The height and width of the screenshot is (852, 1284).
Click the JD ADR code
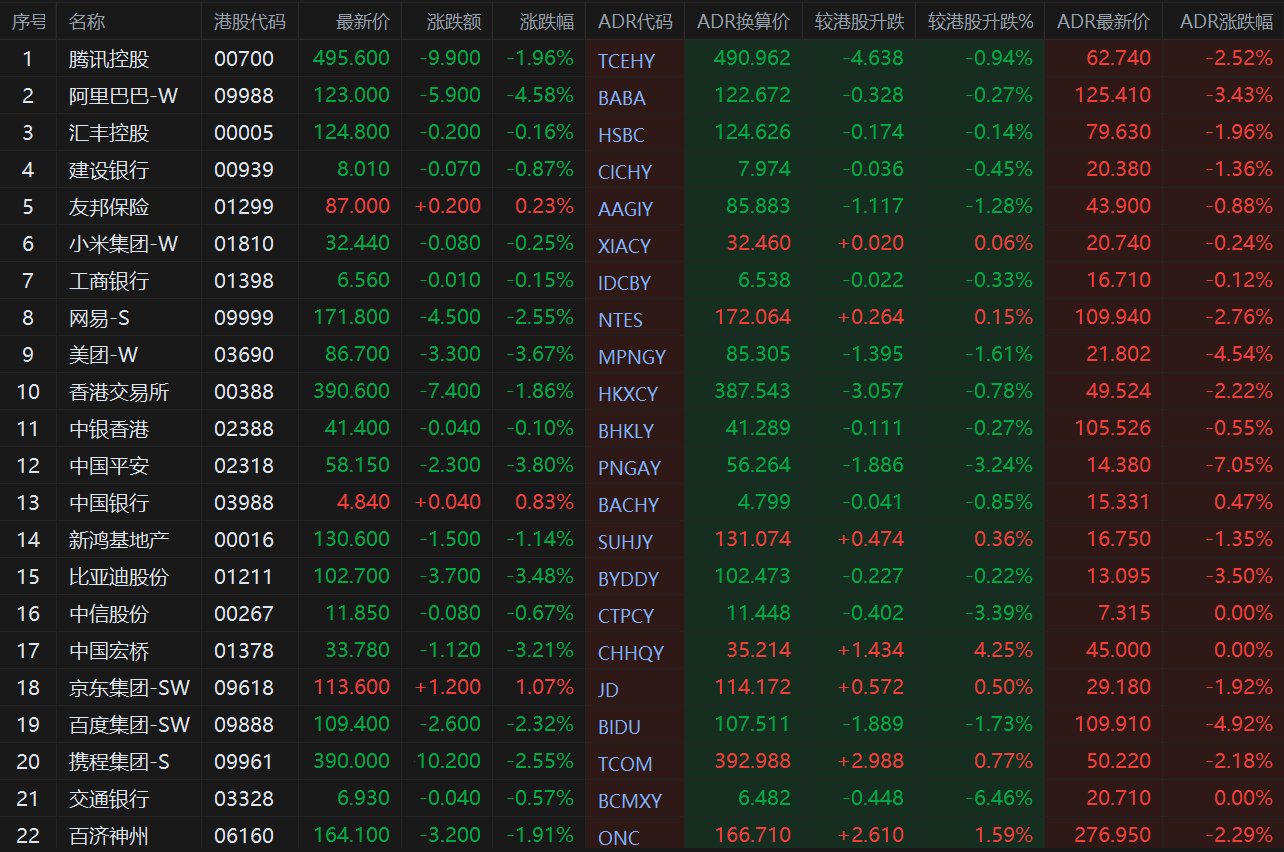click(607, 690)
